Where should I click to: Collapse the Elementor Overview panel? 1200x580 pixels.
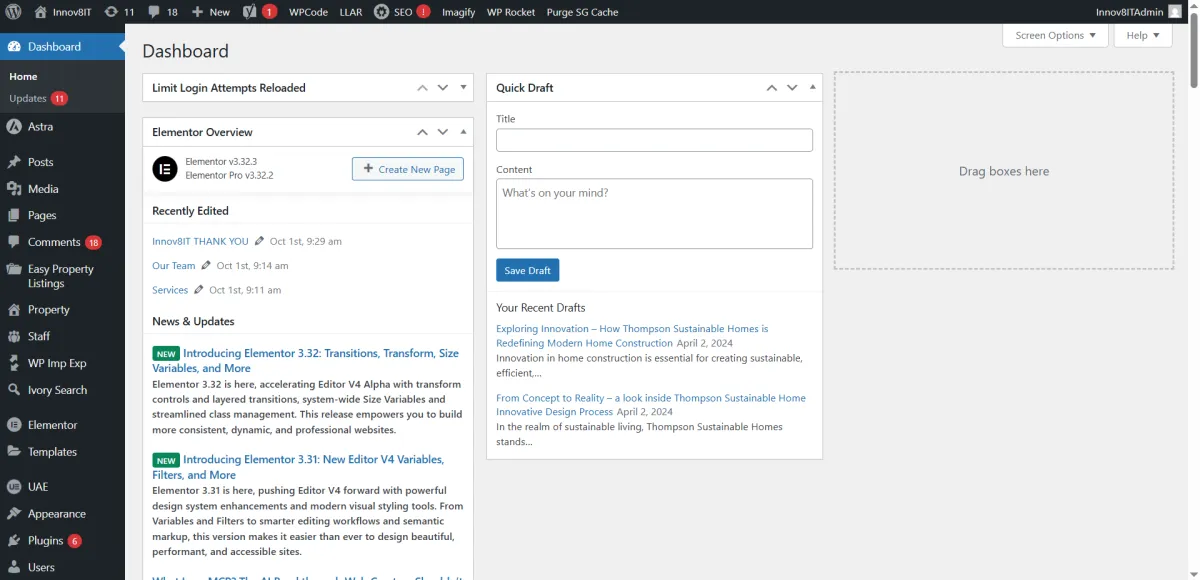(x=463, y=132)
